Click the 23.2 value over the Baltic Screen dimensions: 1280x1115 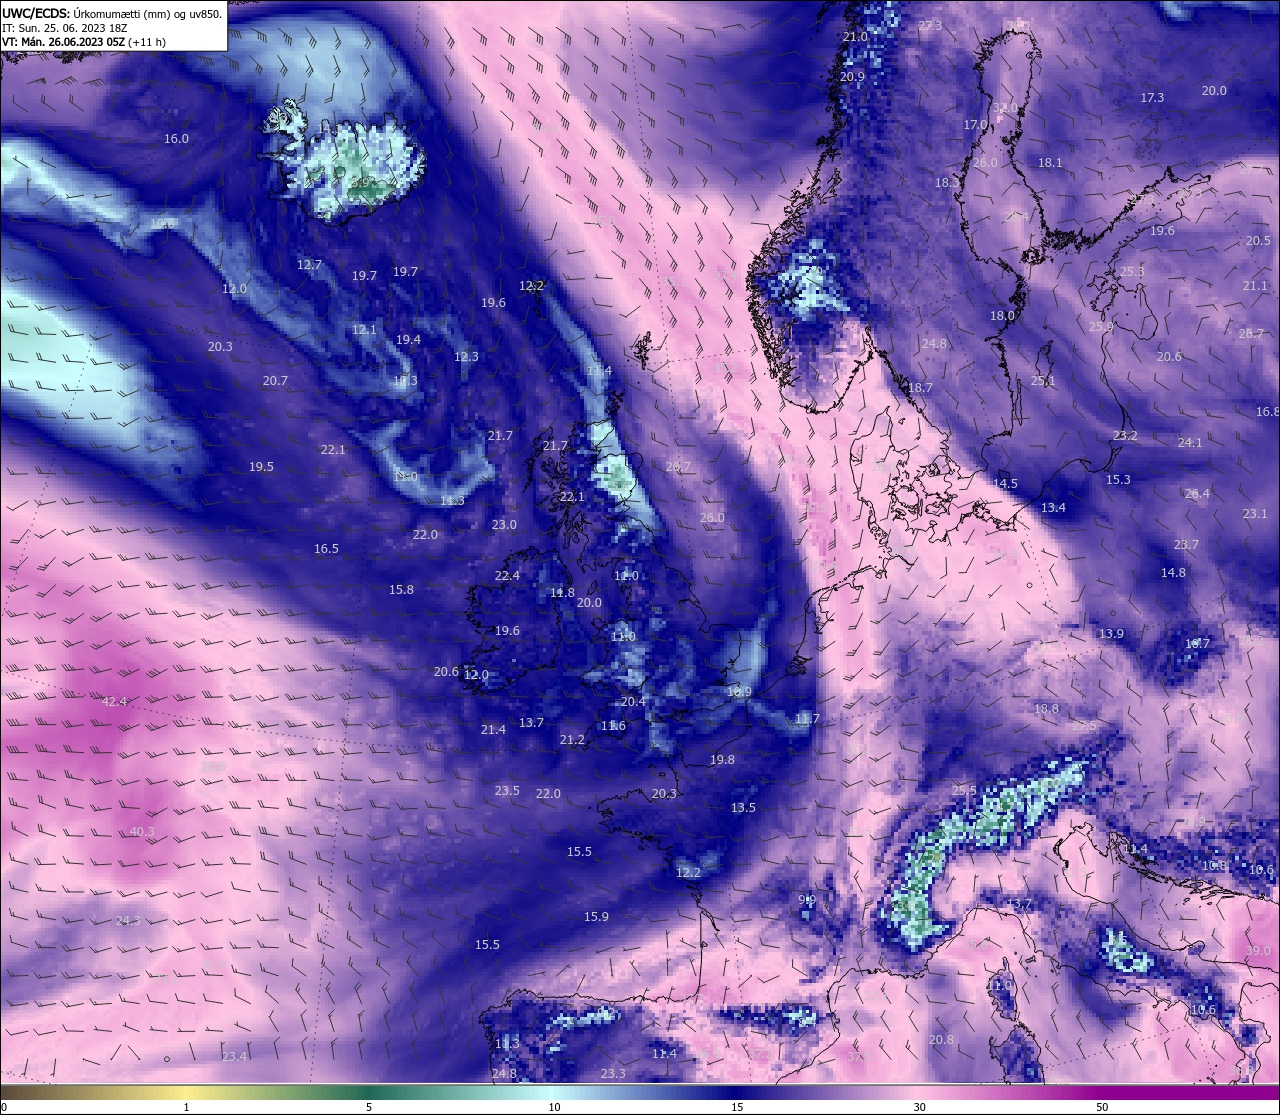point(1125,436)
